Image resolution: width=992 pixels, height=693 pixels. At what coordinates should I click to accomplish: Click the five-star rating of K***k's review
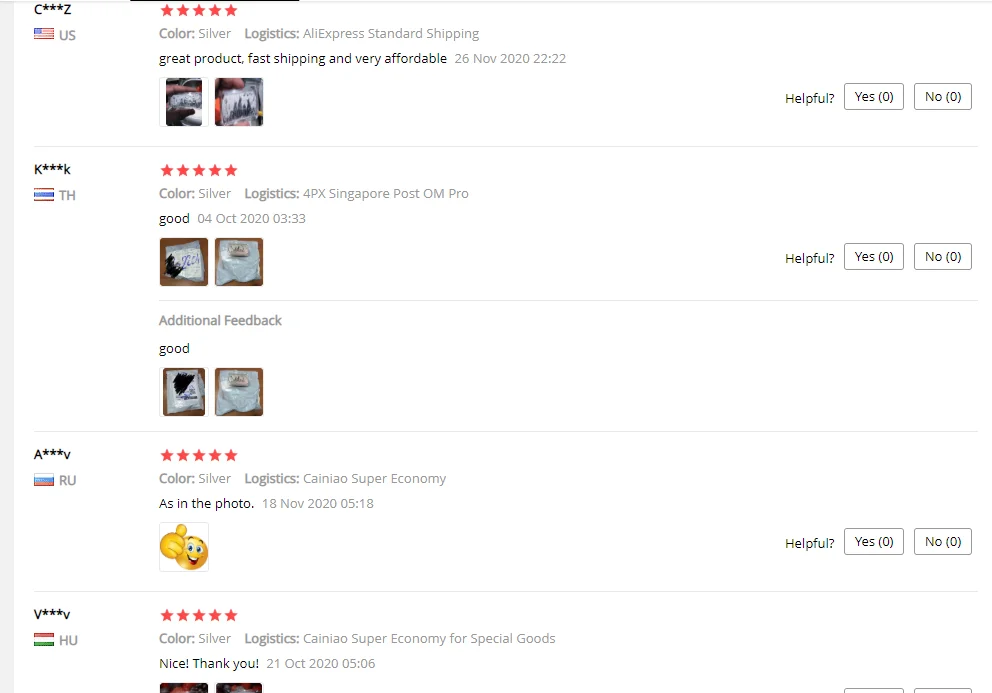click(199, 170)
